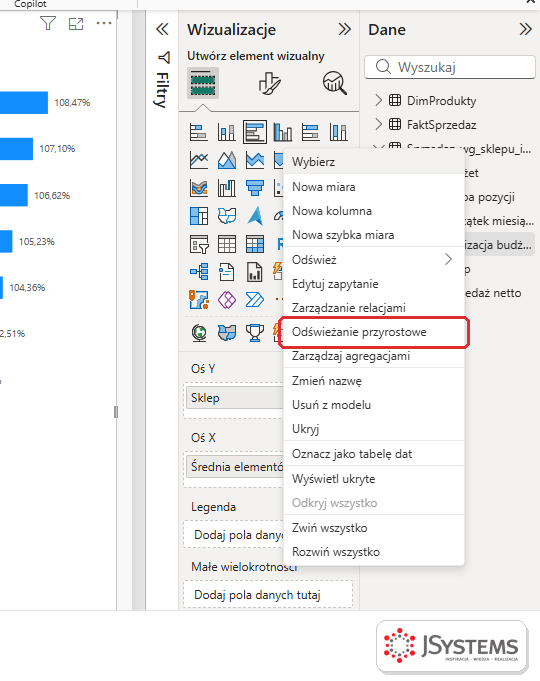The width and height of the screenshot is (540, 681).
Task: Choose the Azure Maps visual
Action: [255, 216]
